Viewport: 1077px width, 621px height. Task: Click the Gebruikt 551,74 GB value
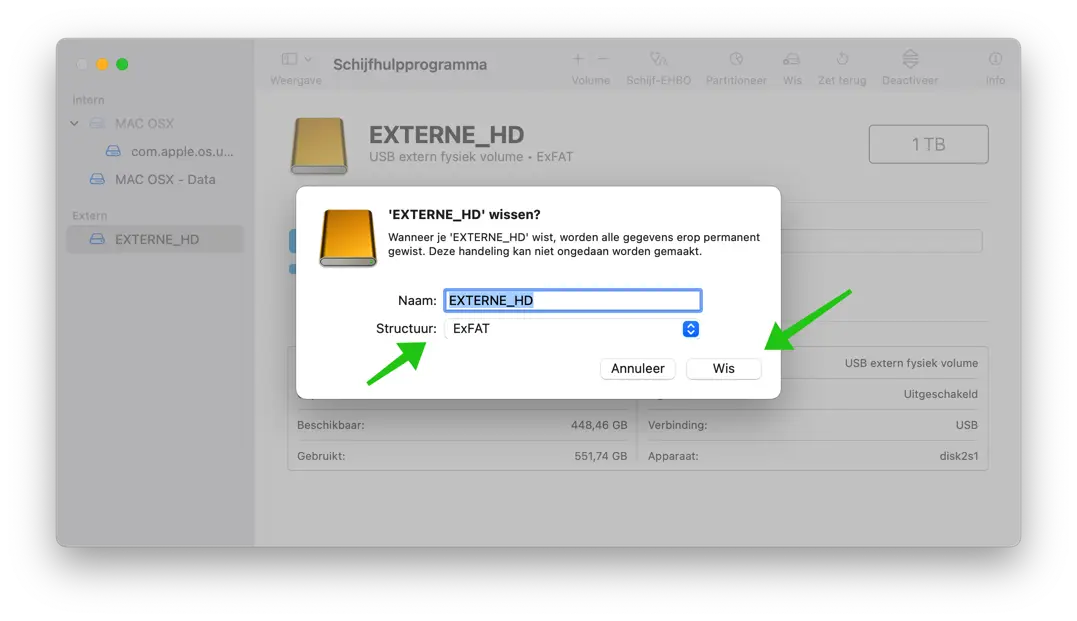tap(600, 456)
